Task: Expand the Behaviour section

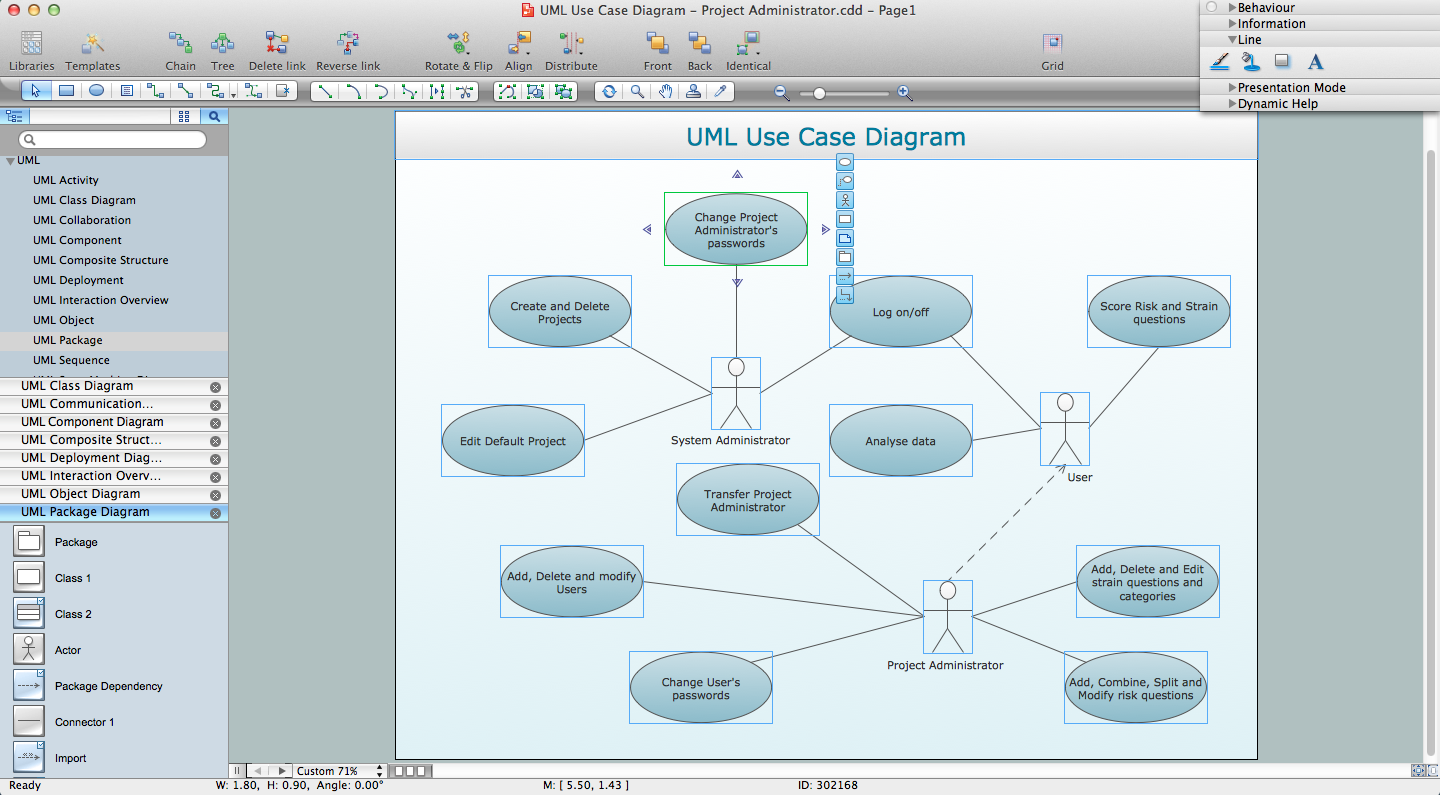Action: [x=1233, y=7]
